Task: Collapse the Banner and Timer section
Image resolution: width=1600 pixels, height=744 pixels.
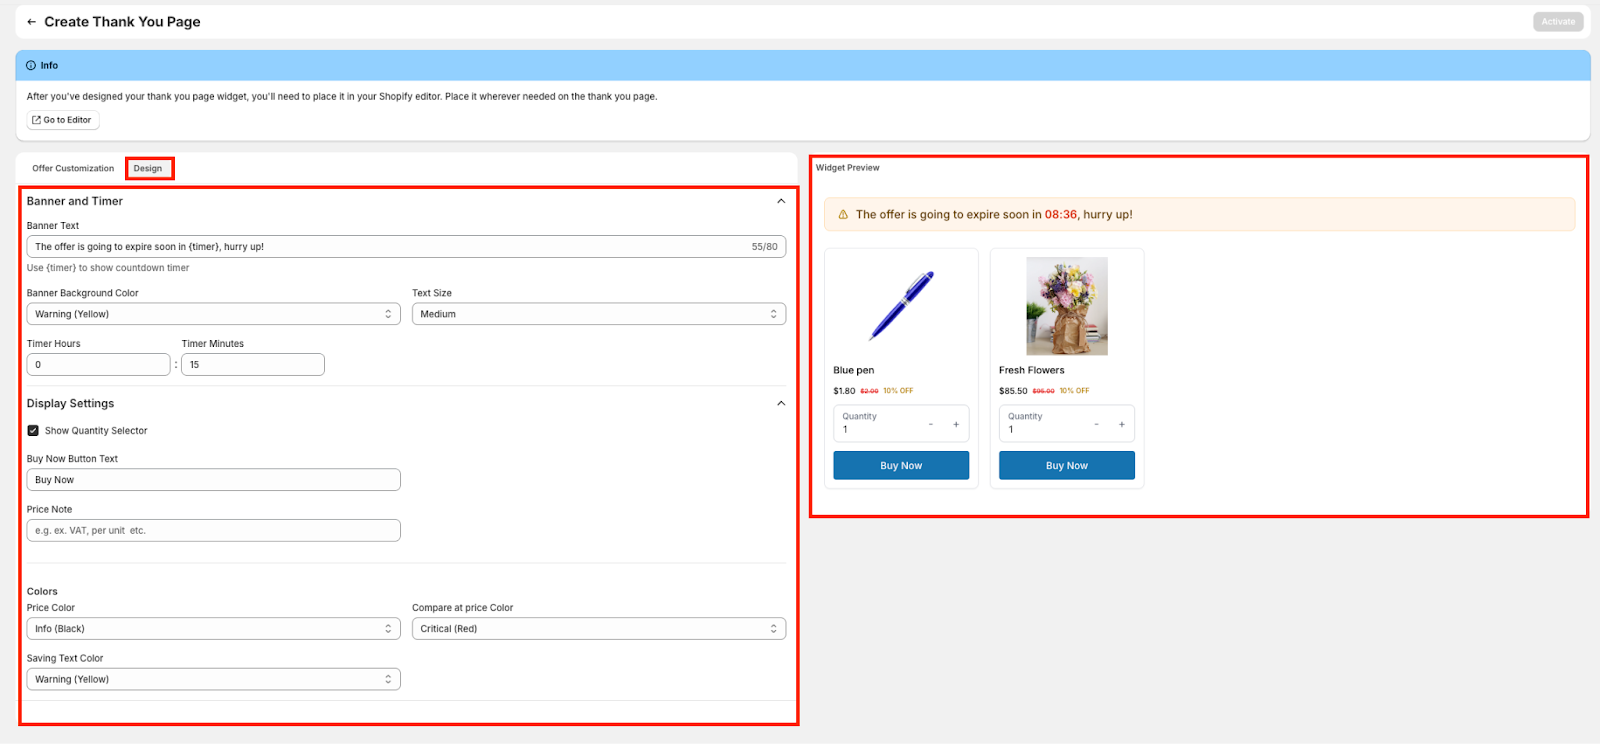Action: [x=781, y=201]
